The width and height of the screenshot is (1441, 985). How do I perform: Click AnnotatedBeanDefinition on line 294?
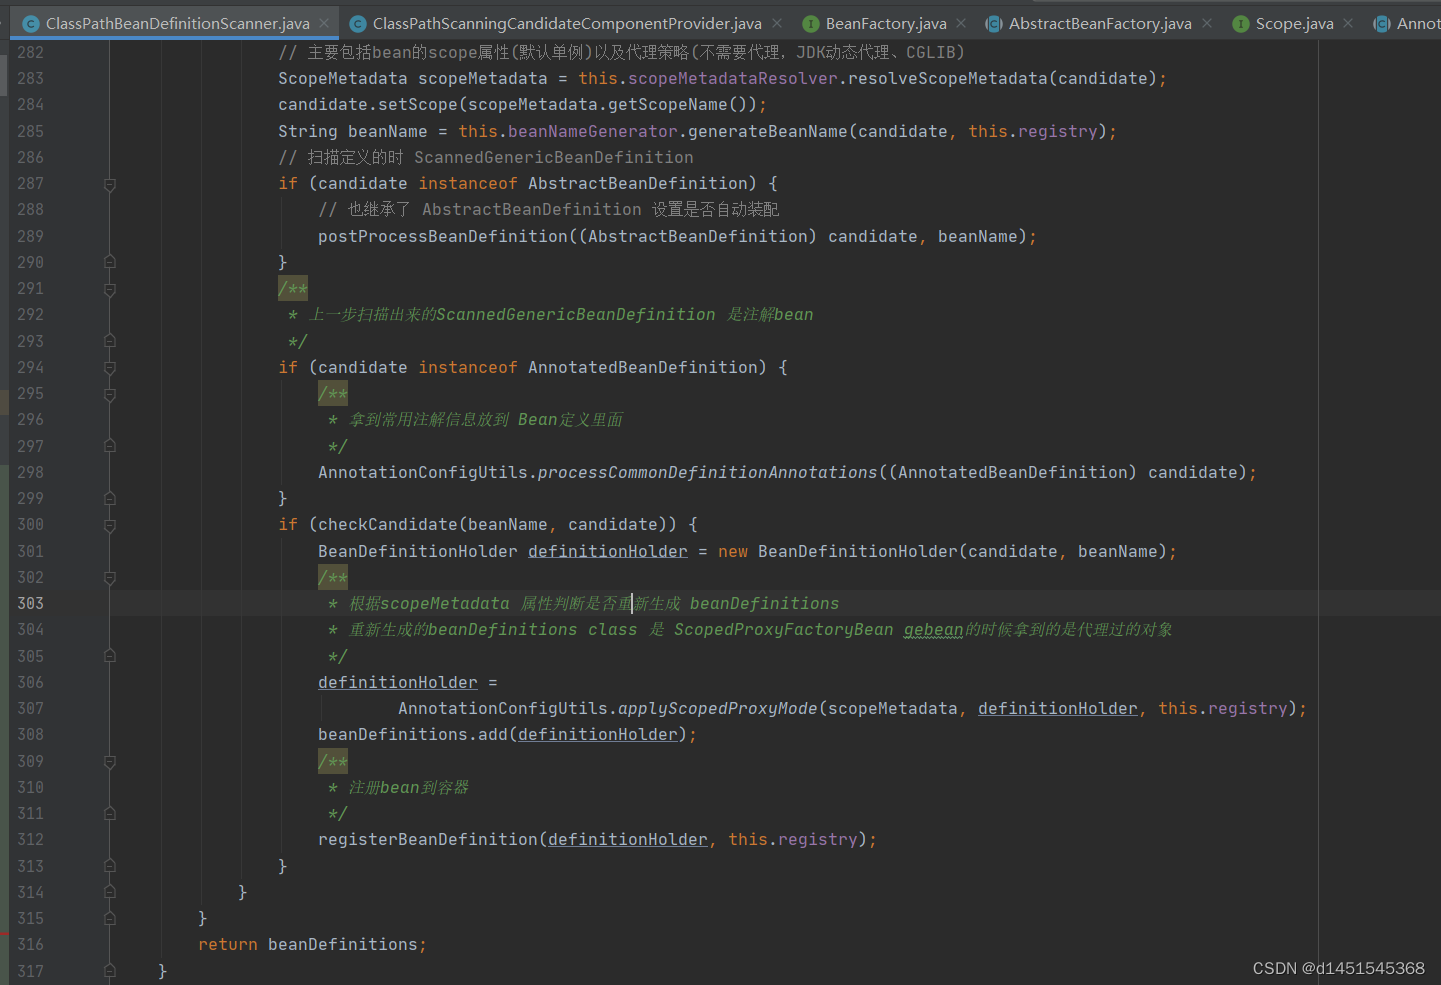tap(643, 367)
